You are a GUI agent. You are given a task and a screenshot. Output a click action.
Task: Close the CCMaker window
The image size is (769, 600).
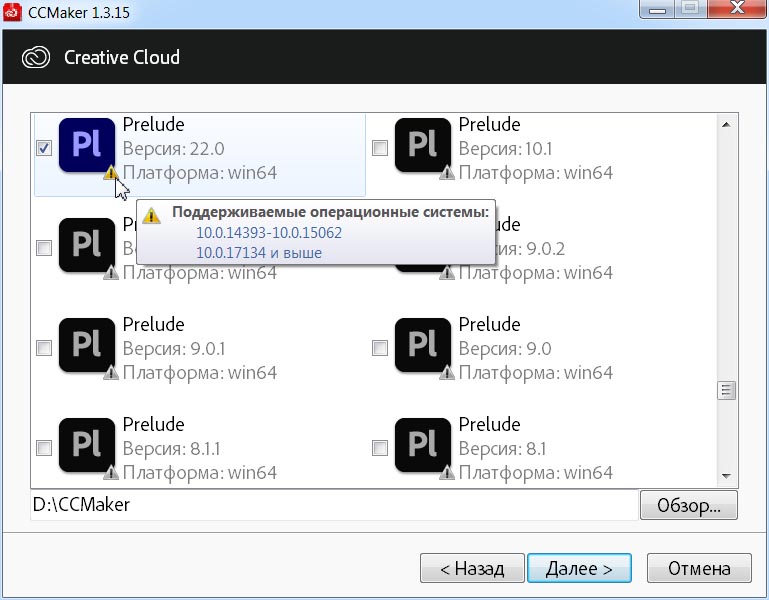click(x=737, y=9)
